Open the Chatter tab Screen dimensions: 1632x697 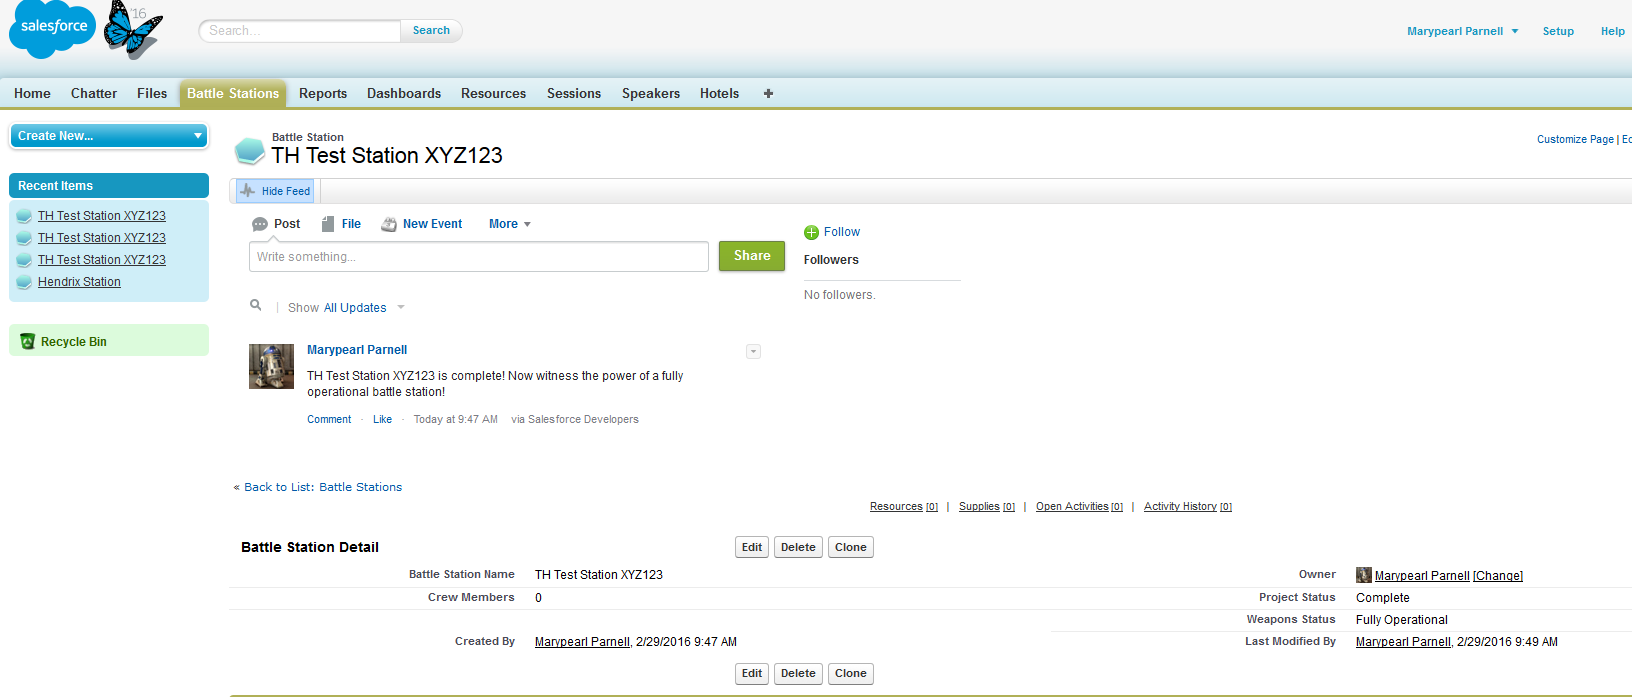94,93
